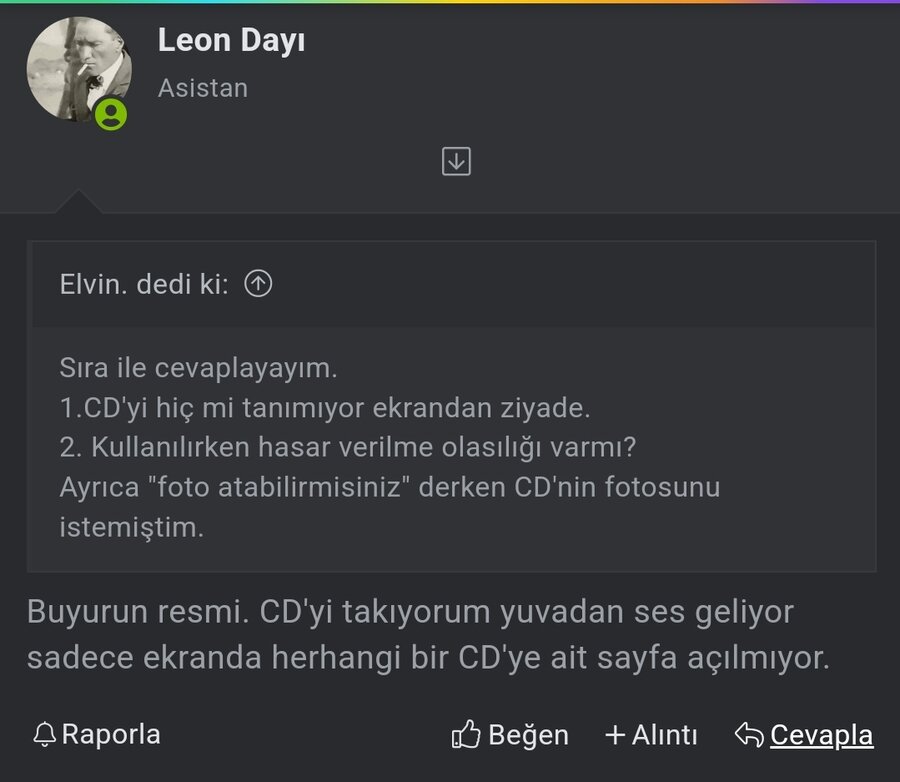Click the plus icon beside Alıntı
The width and height of the screenshot is (900, 782).
615,736
